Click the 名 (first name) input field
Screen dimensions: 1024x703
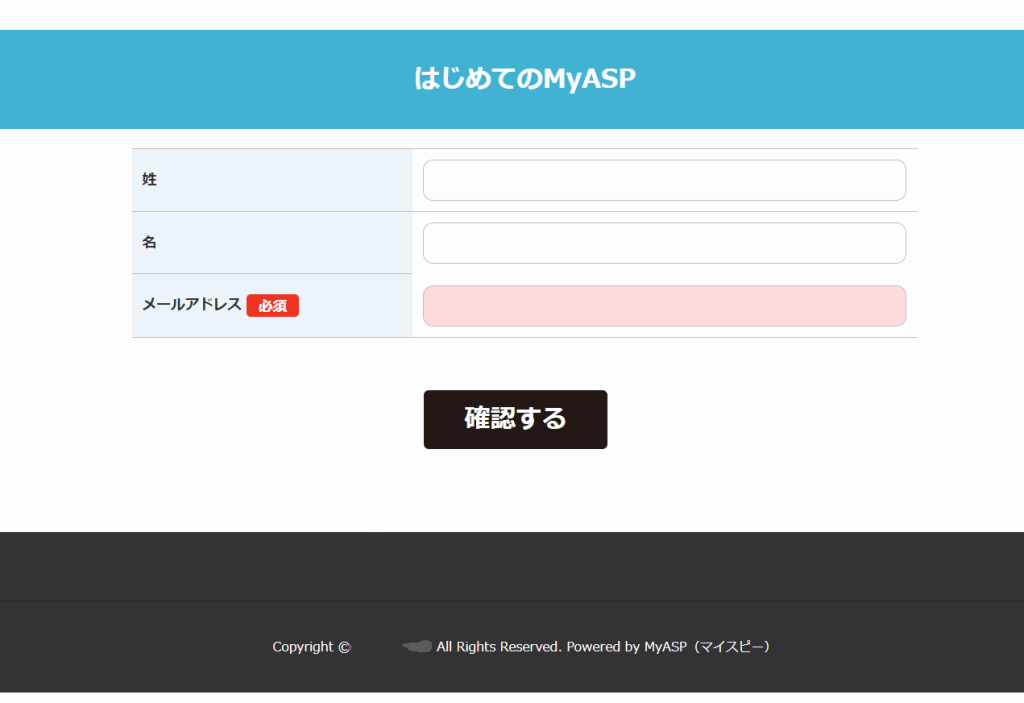664,243
